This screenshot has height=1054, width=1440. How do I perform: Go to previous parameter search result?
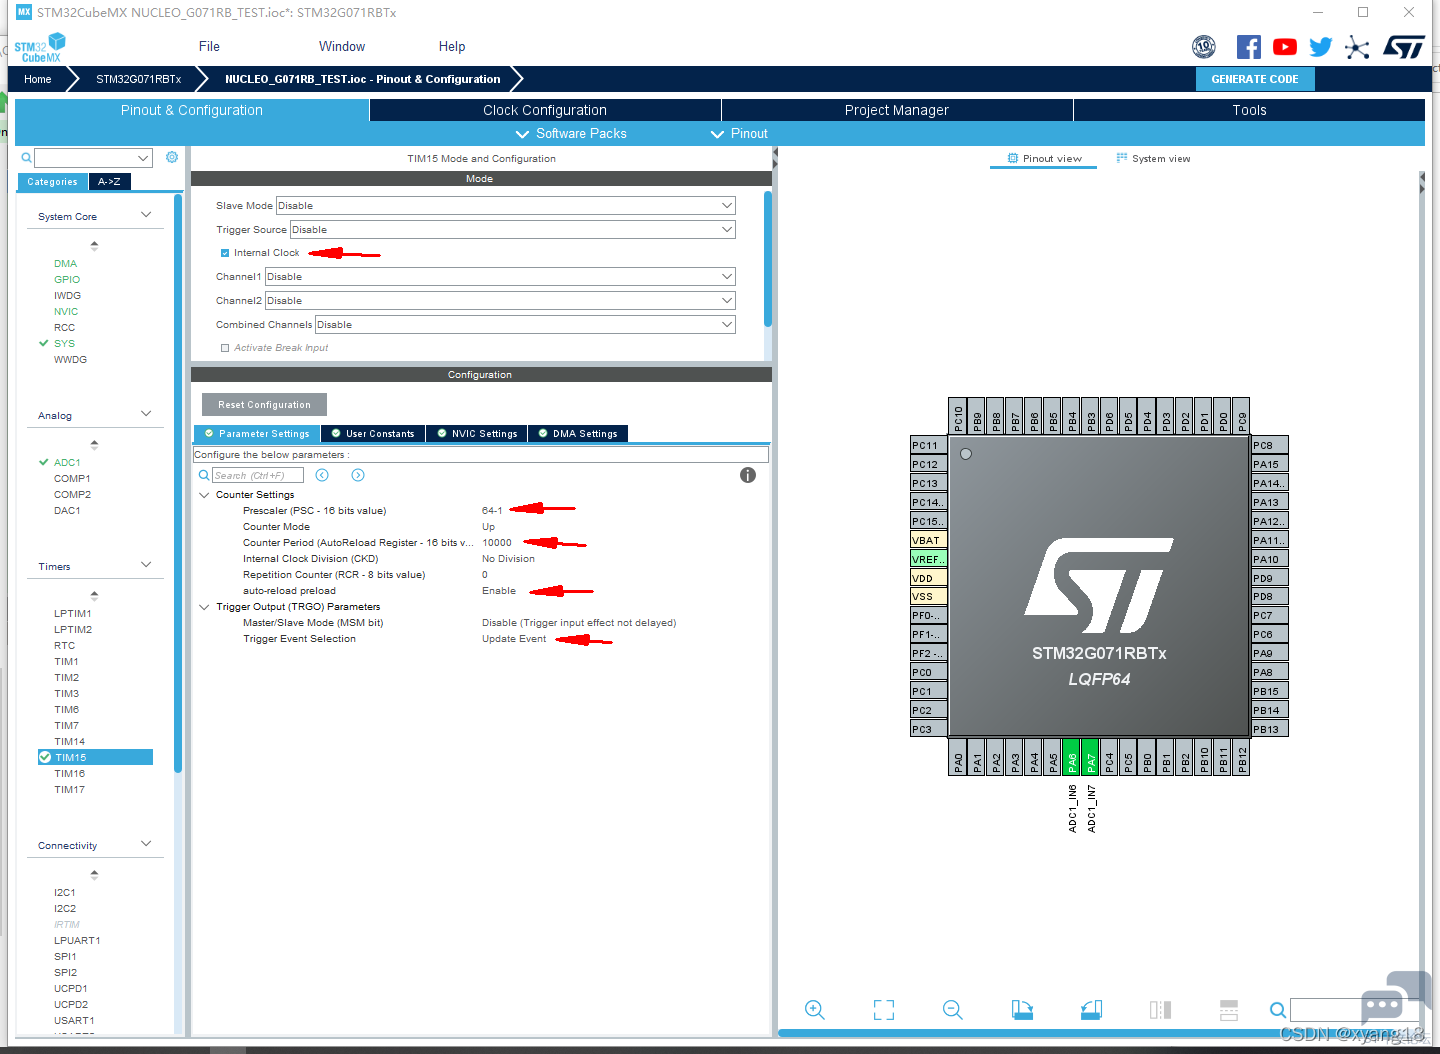click(322, 475)
